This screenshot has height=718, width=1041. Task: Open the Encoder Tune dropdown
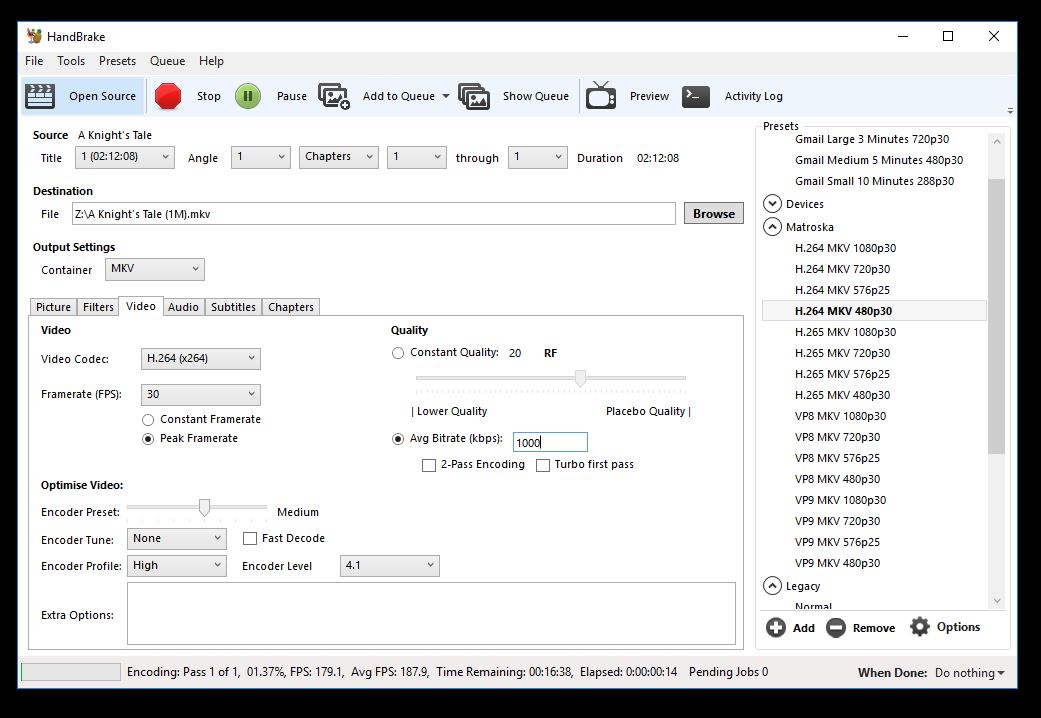click(177, 539)
